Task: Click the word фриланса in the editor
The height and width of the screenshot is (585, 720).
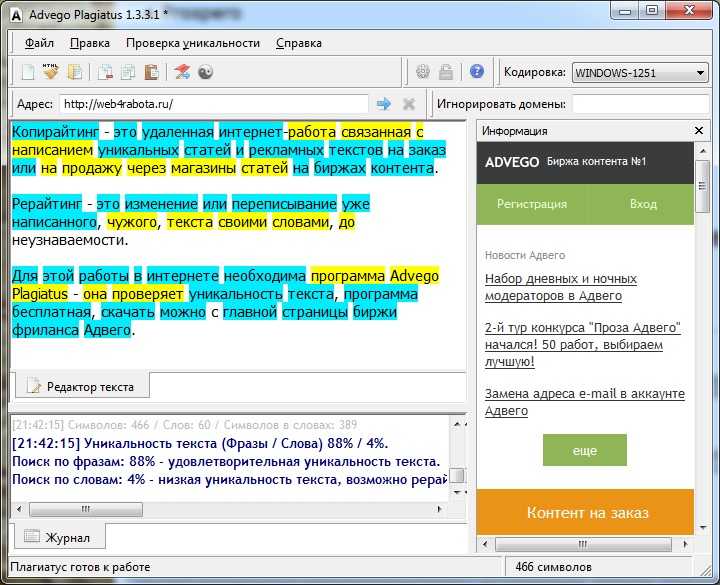Action: tap(45, 330)
